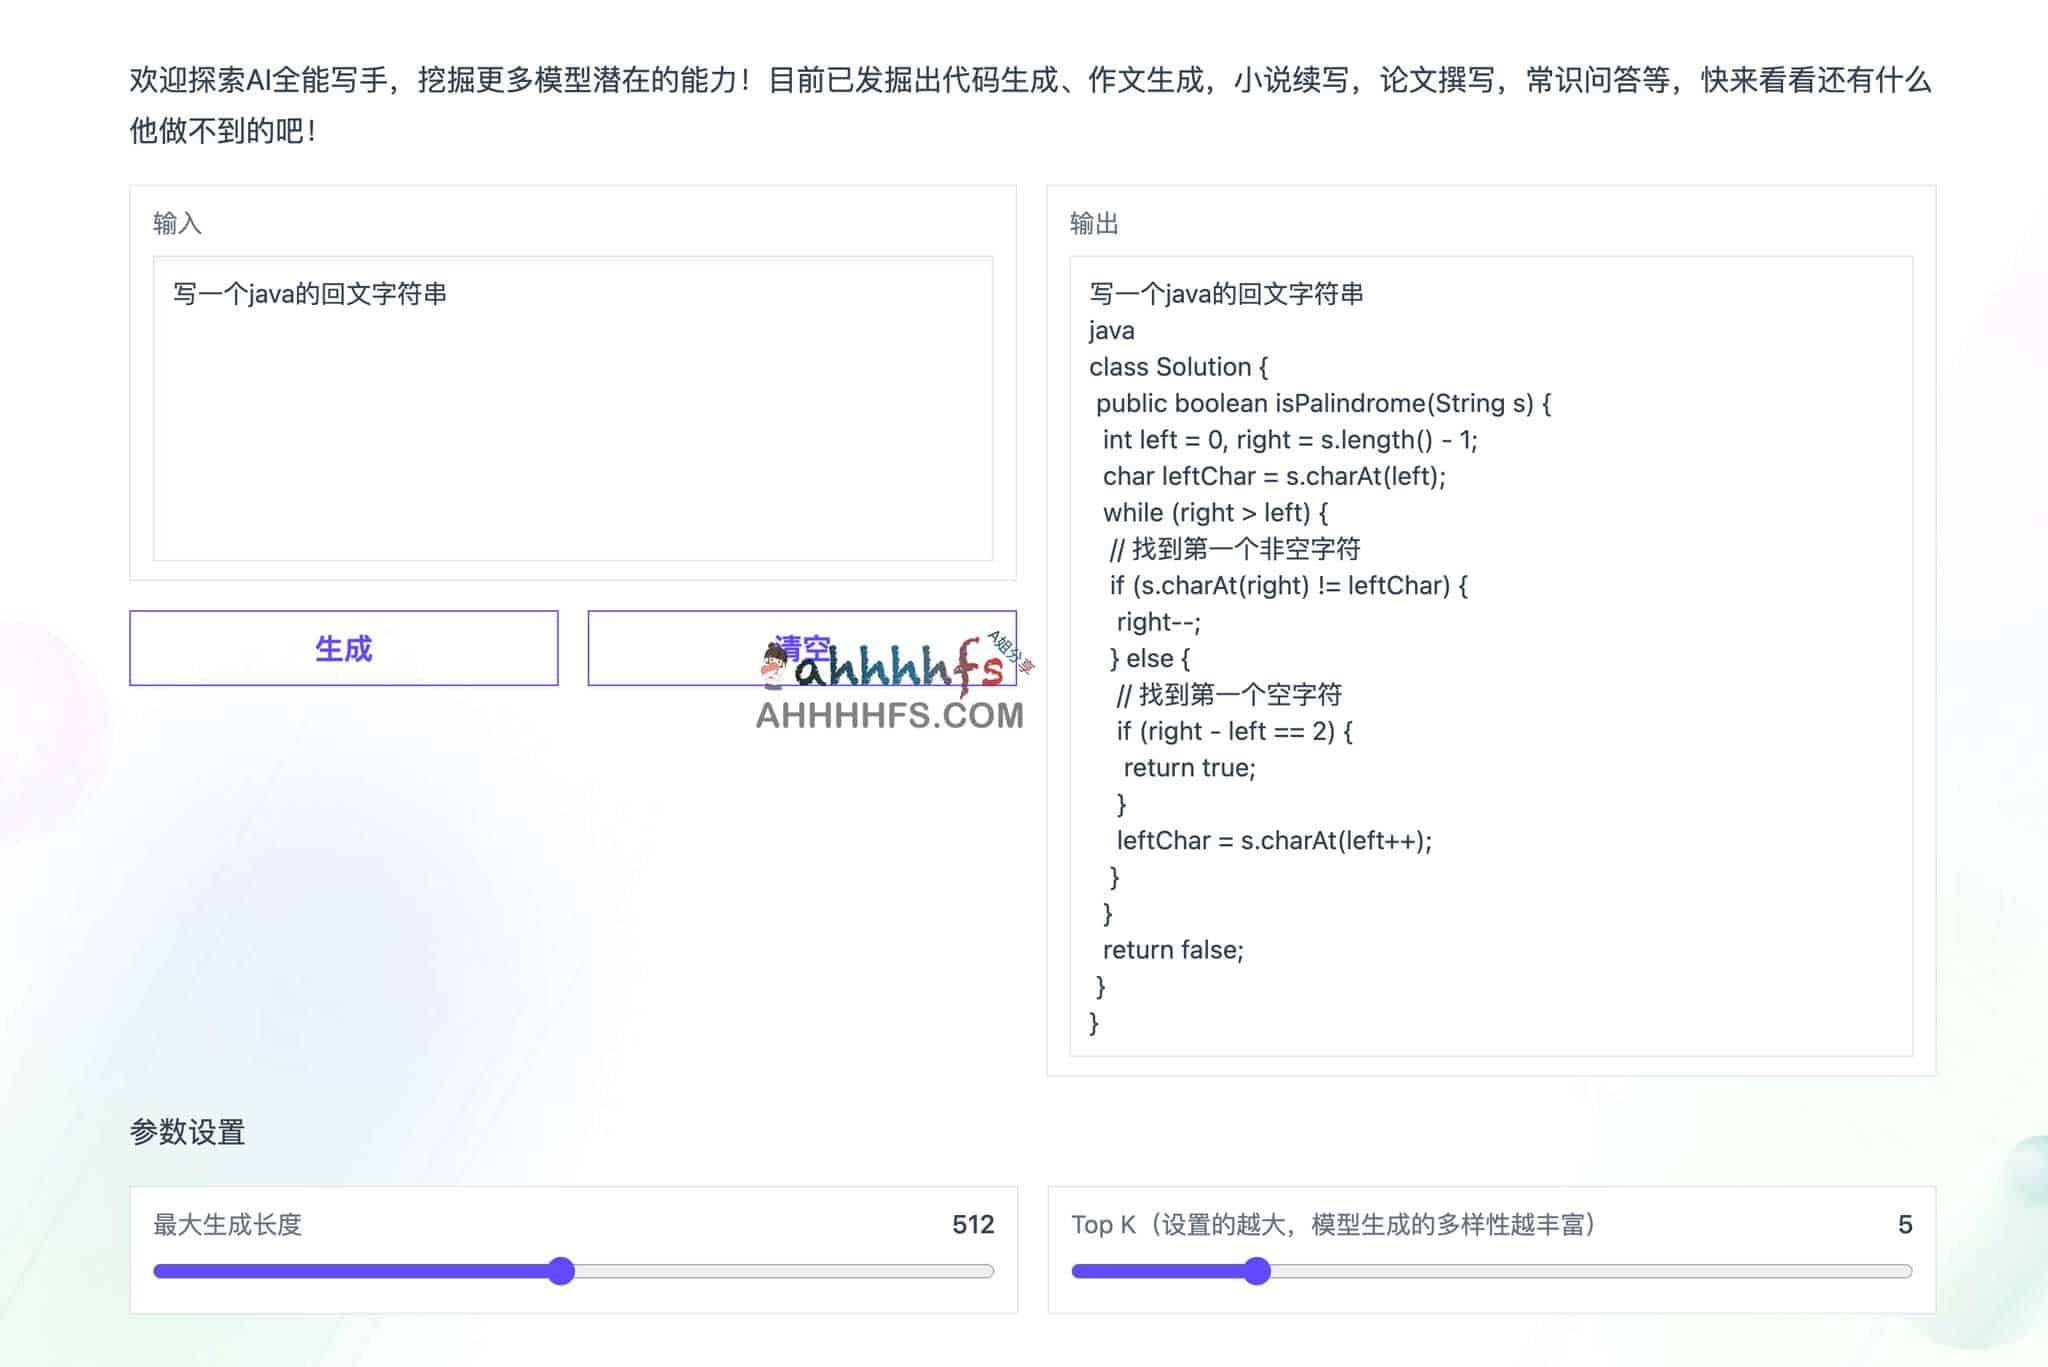Click the 输出 panel label
The height and width of the screenshot is (1367, 2048).
(x=1094, y=223)
